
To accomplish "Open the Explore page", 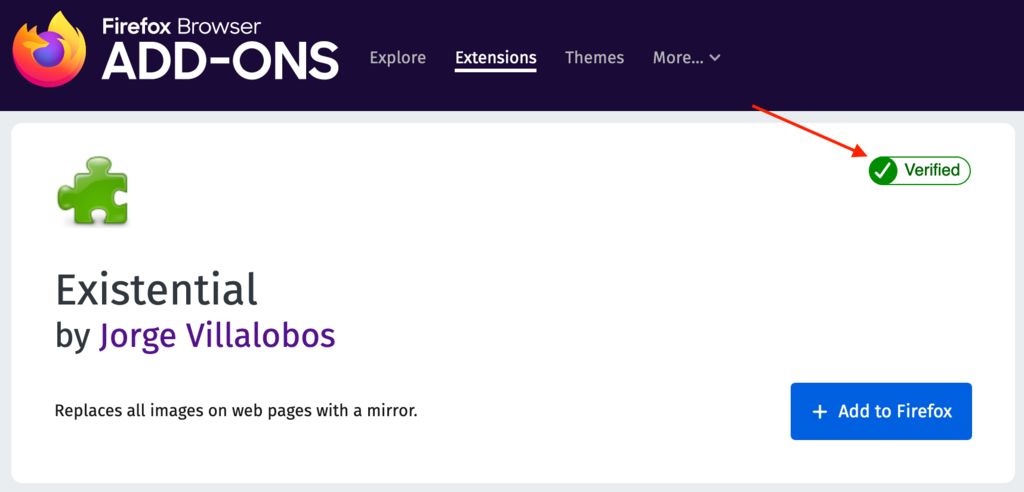I will pyautogui.click(x=397, y=58).
